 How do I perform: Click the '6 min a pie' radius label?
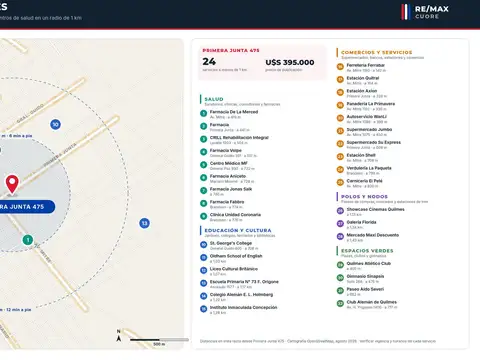click(16, 136)
